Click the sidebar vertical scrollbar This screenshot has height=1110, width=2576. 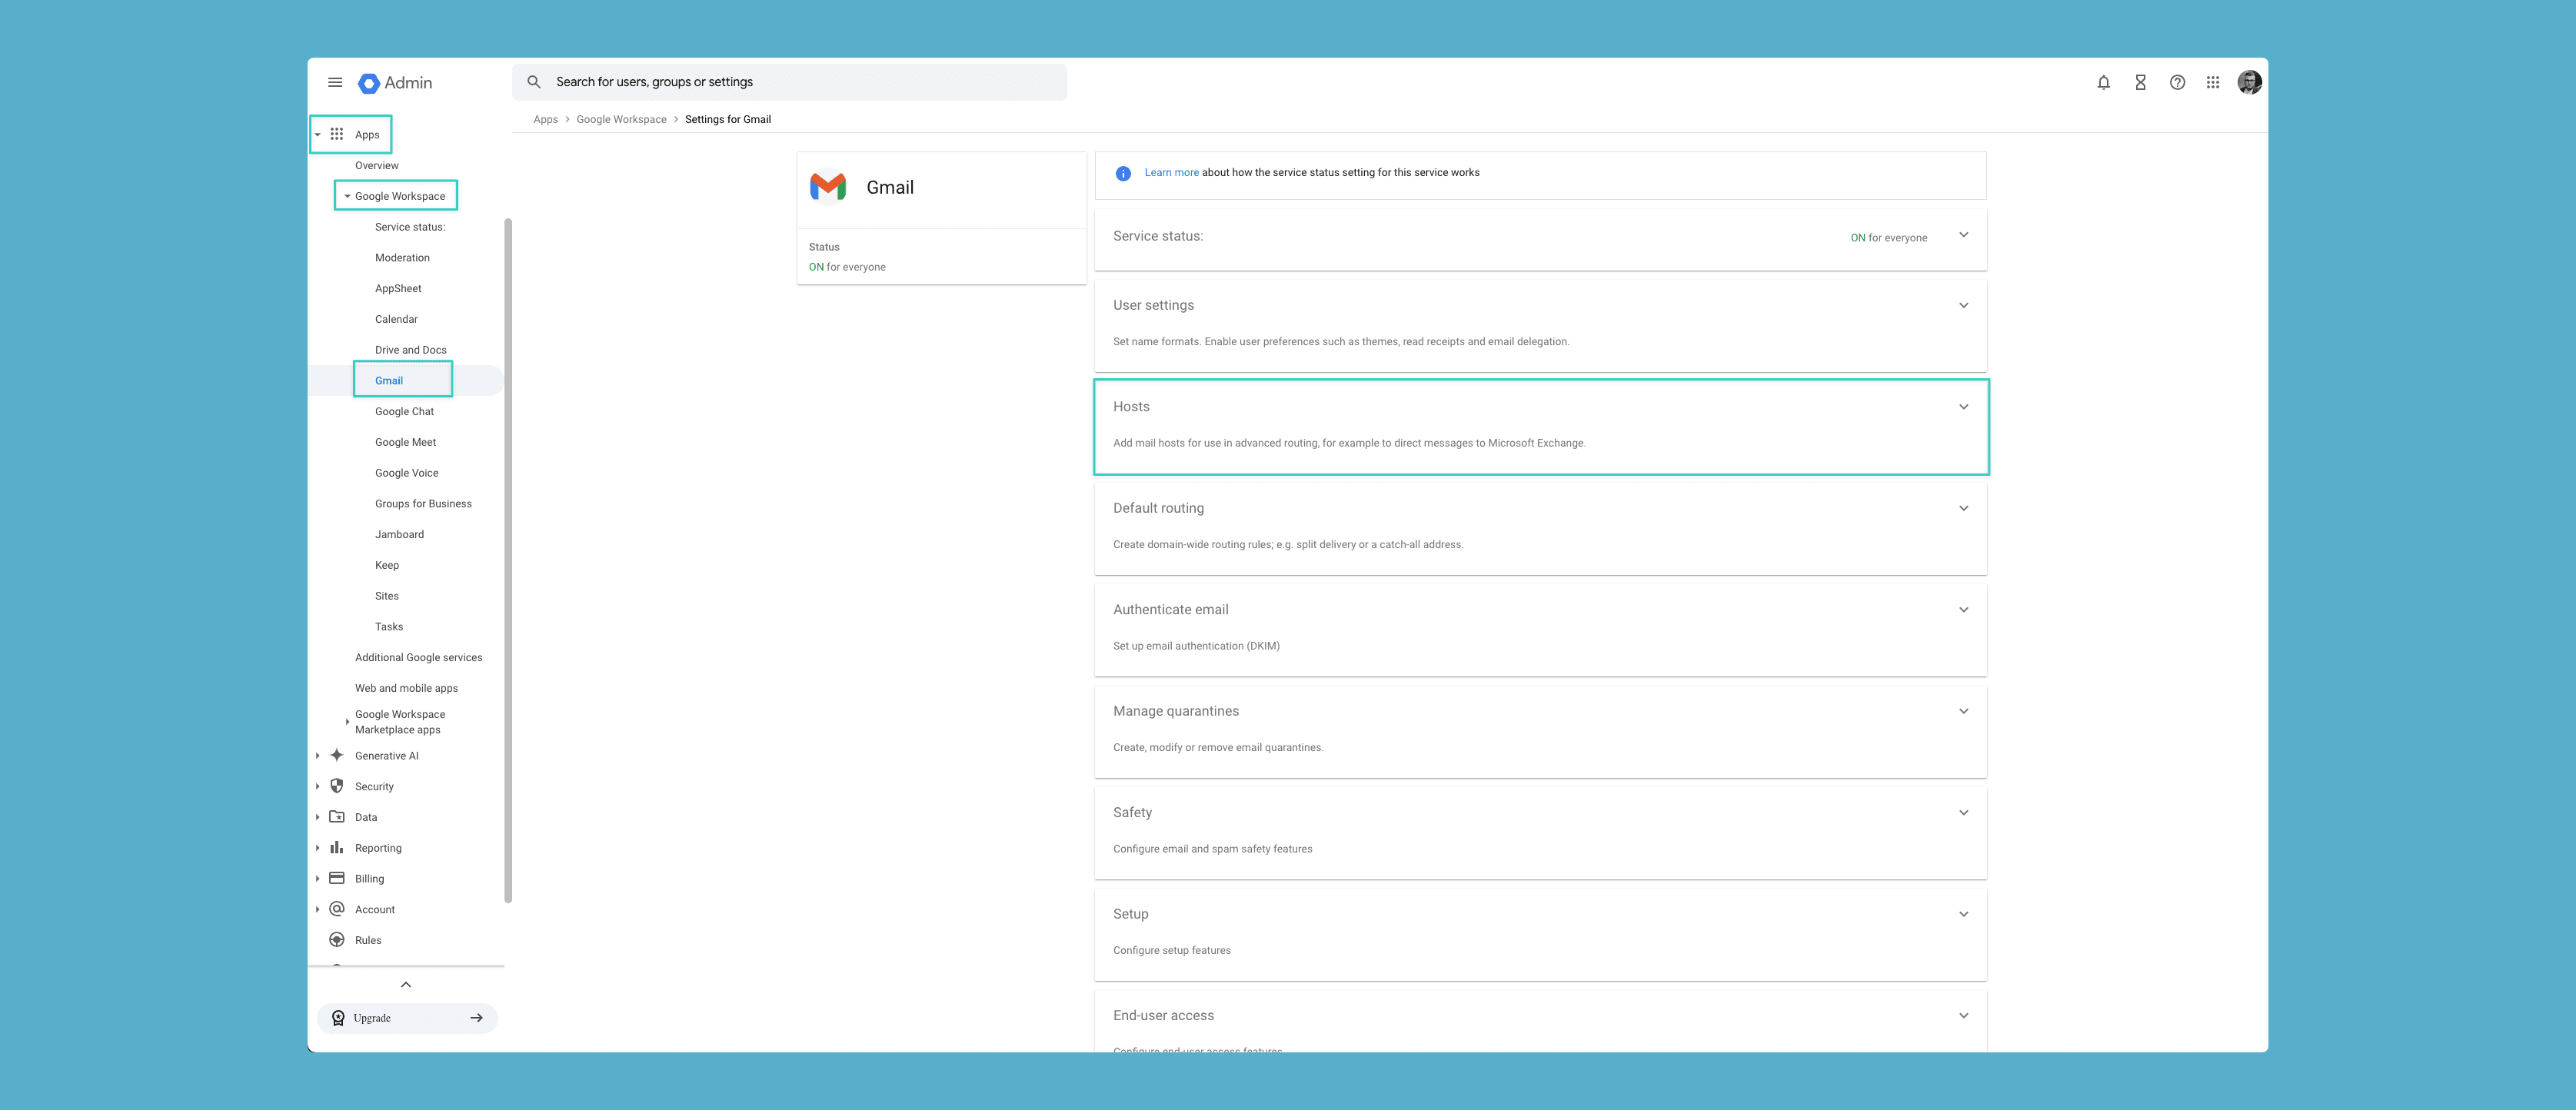(x=508, y=560)
